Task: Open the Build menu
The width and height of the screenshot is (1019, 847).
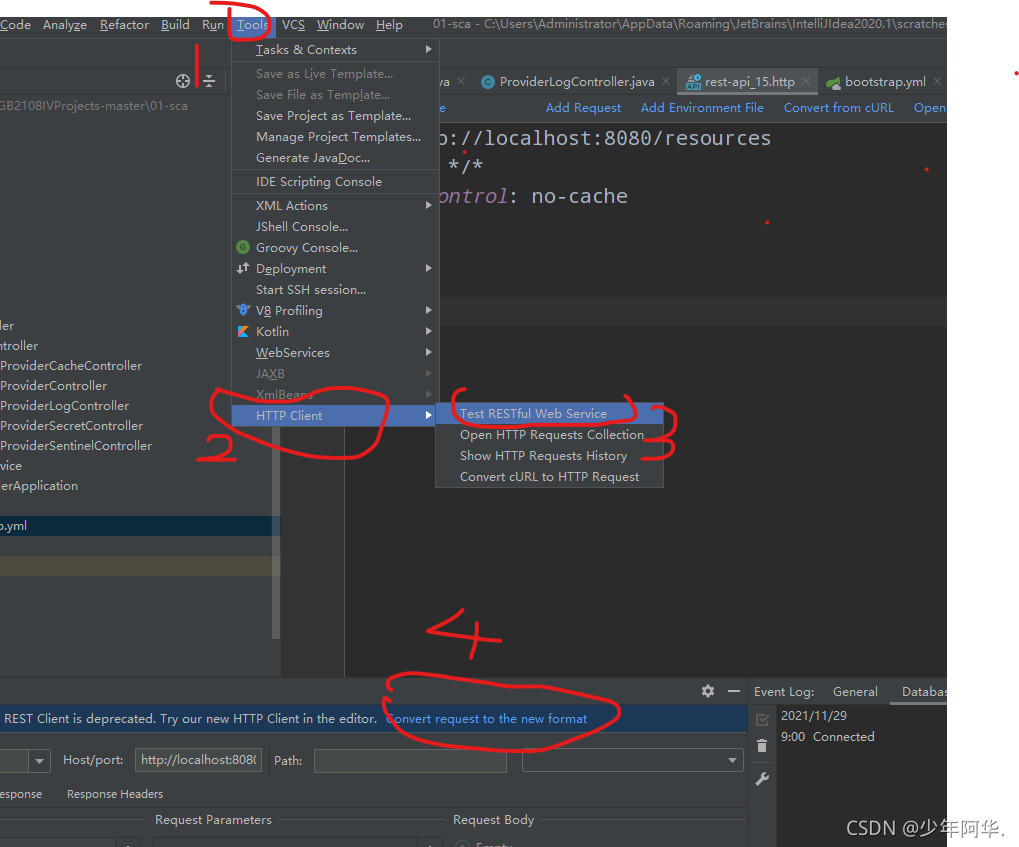Action: [x=175, y=25]
